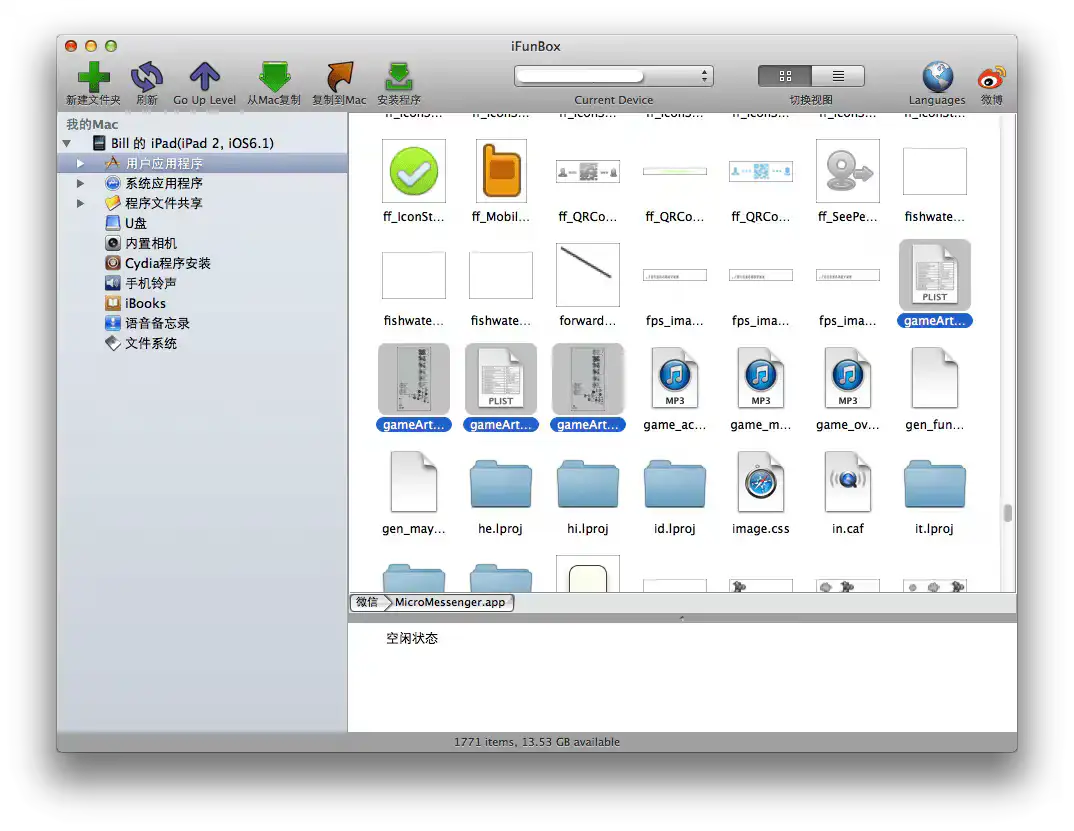1074x831 pixels.
Task: Select the image.css file thumbnail
Action: (x=760, y=482)
